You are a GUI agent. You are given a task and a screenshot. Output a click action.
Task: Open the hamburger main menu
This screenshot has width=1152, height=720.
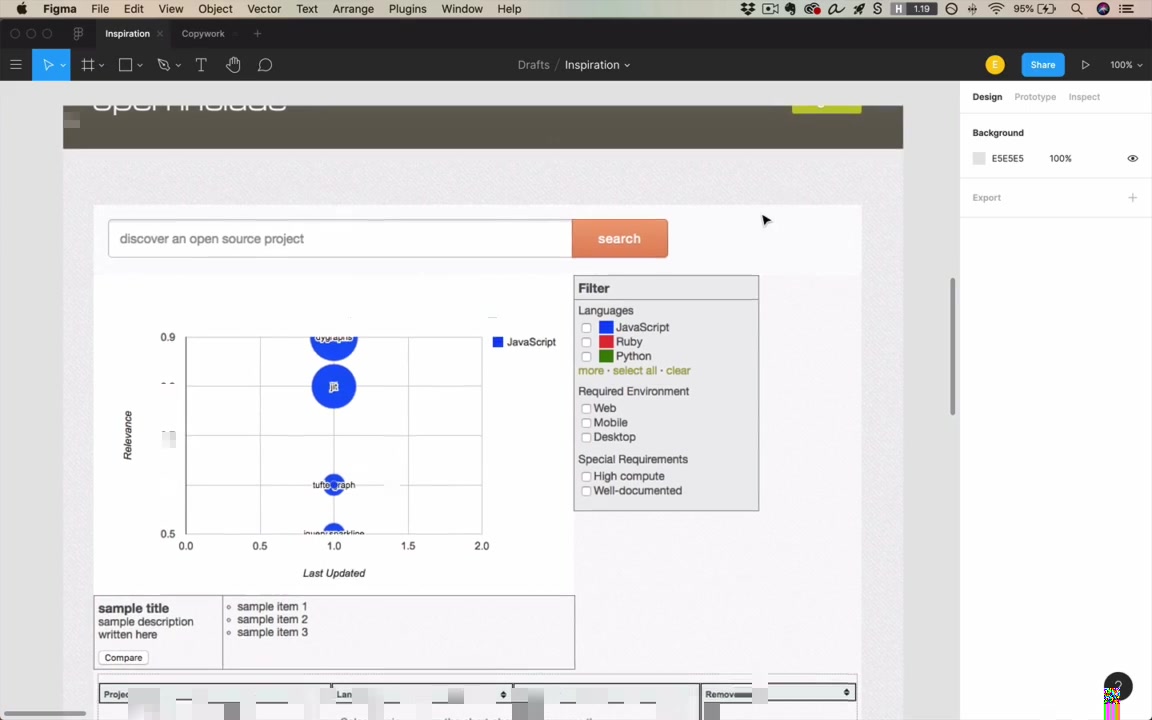[15, 65]
